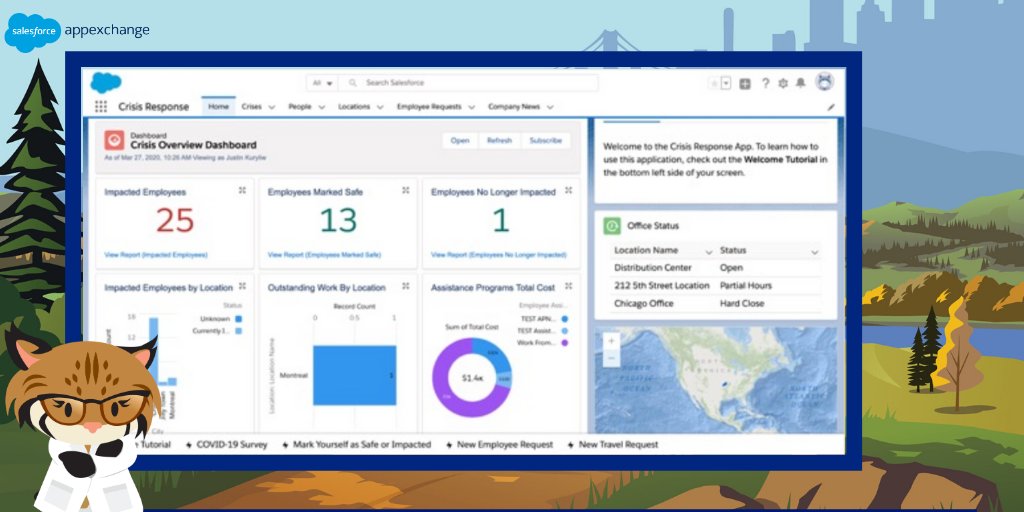Image resolution: width=1024 pixels, height=512 pixels.
Task: Click the donut chart $1.4K center
Action: (472, 378)
